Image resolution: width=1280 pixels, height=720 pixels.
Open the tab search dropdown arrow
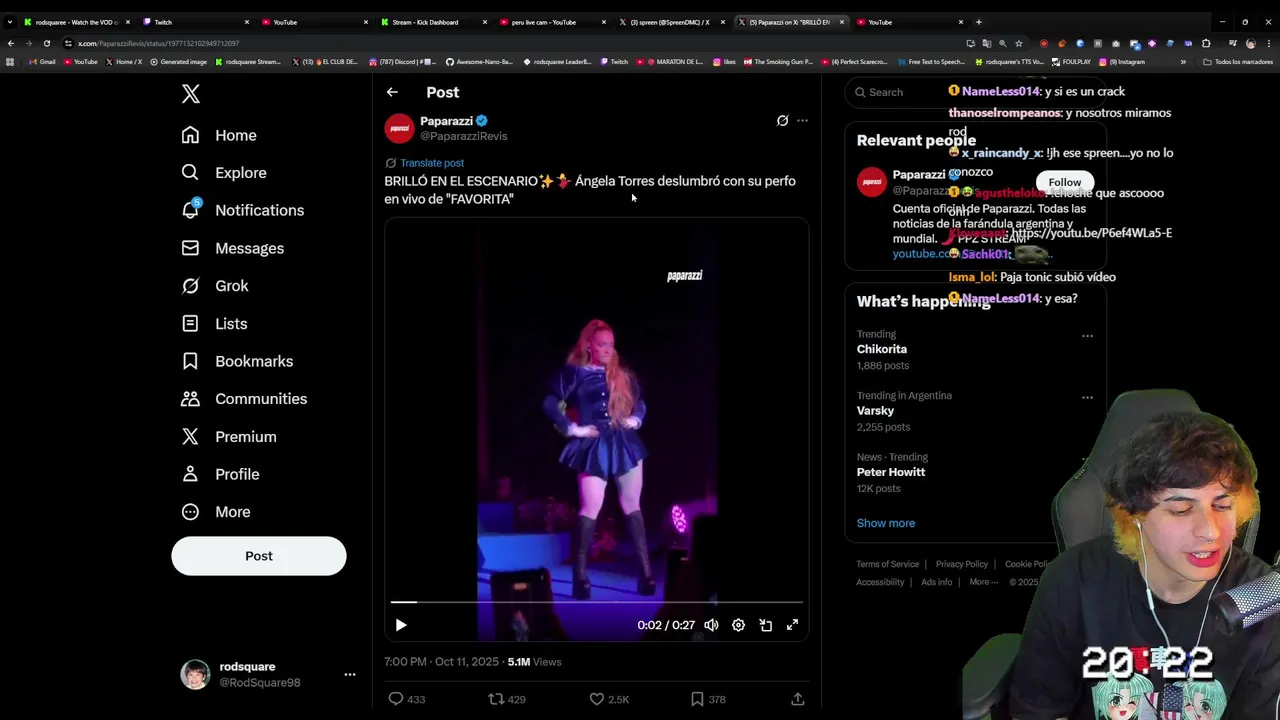(9, 22)
